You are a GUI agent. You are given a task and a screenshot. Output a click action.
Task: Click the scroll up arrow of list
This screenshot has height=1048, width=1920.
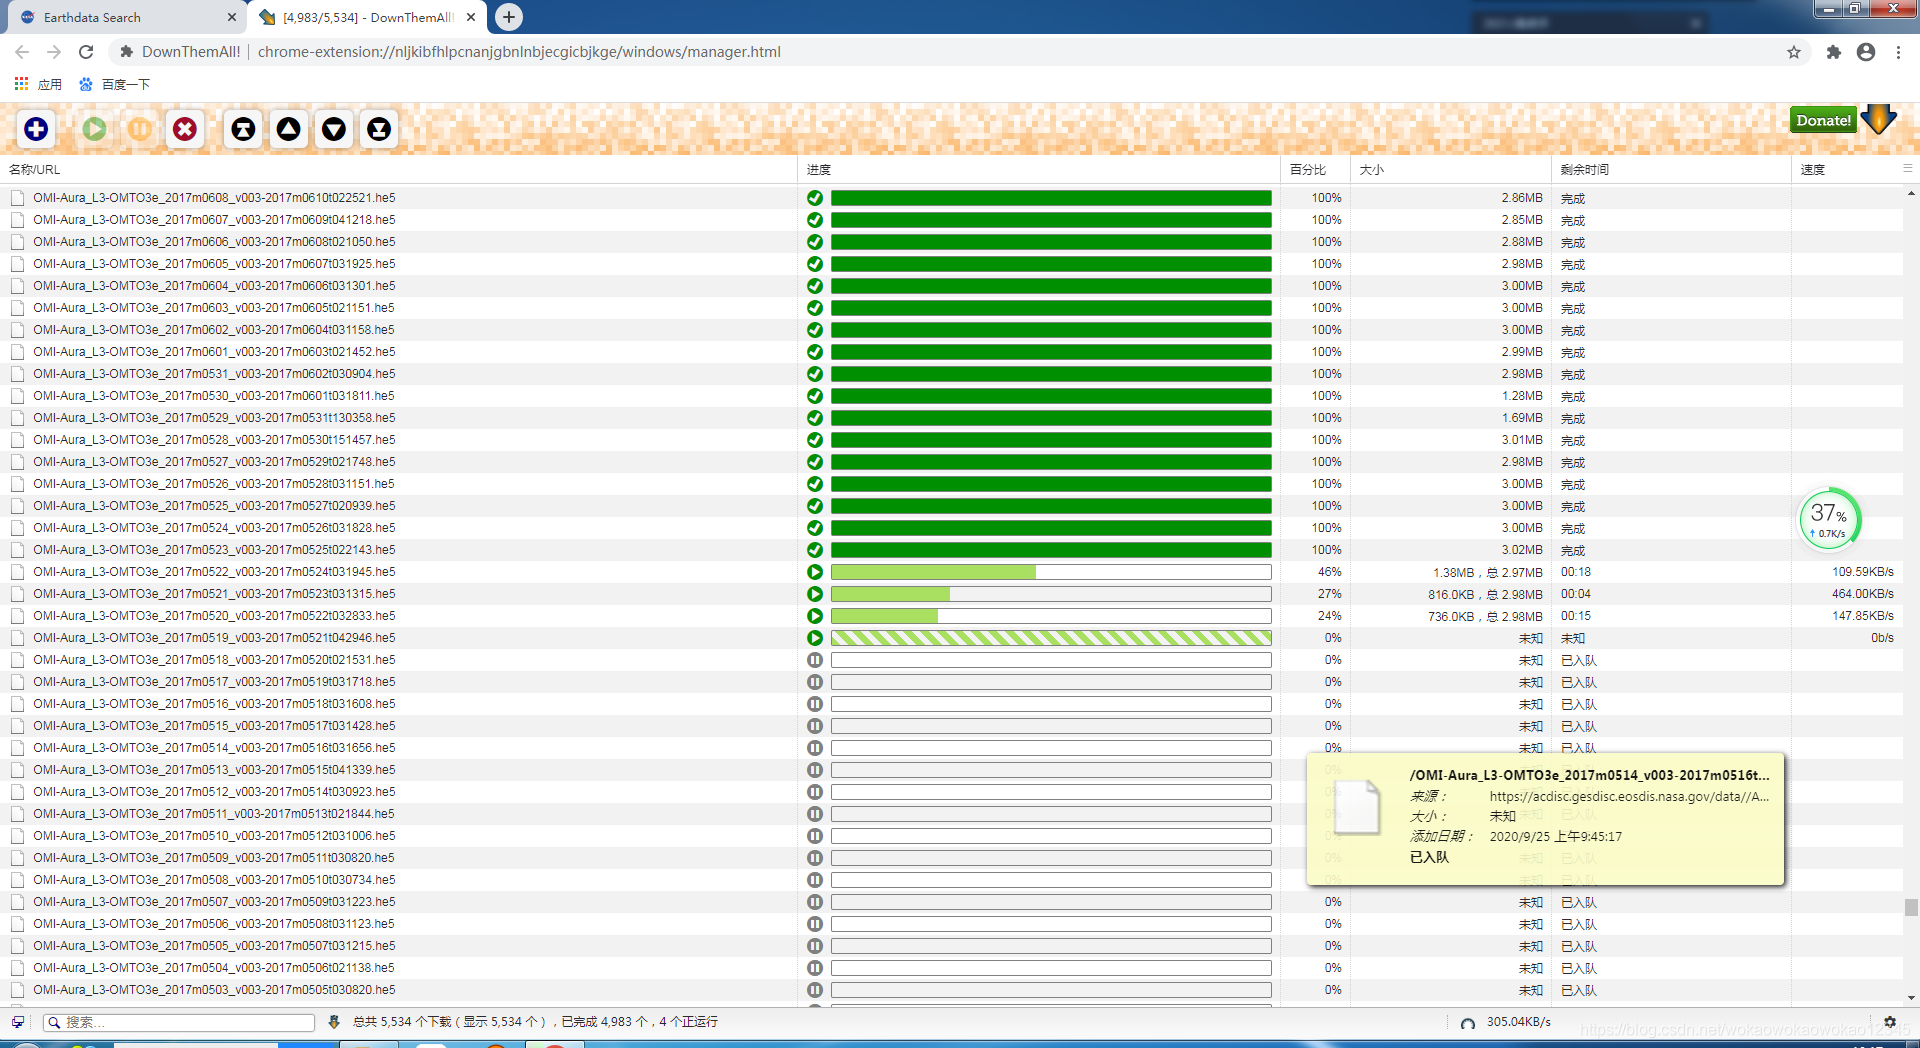pyautogui.click(x=1911, y=193)
